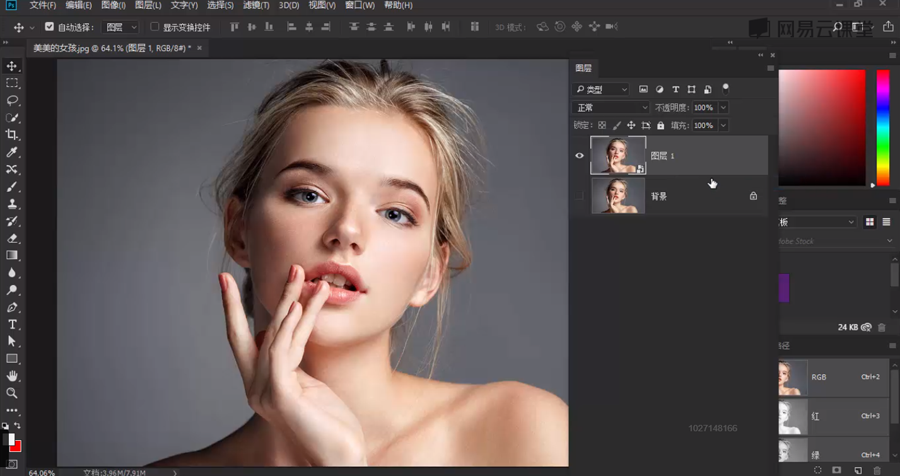Open the 正常 blend mode dropdown
900x476 pixels.
pyautogui.click(x=611, y=107)
